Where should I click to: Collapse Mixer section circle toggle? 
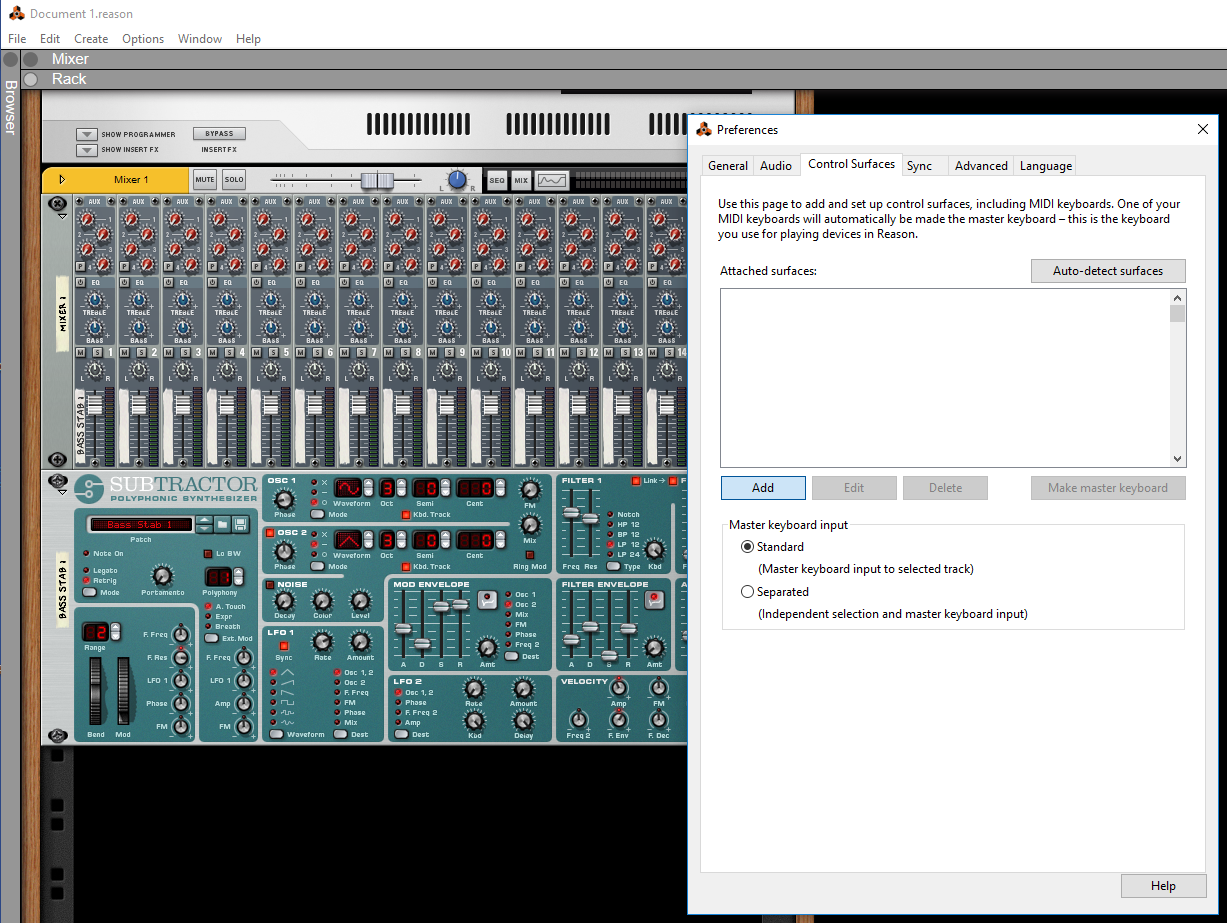31,59
